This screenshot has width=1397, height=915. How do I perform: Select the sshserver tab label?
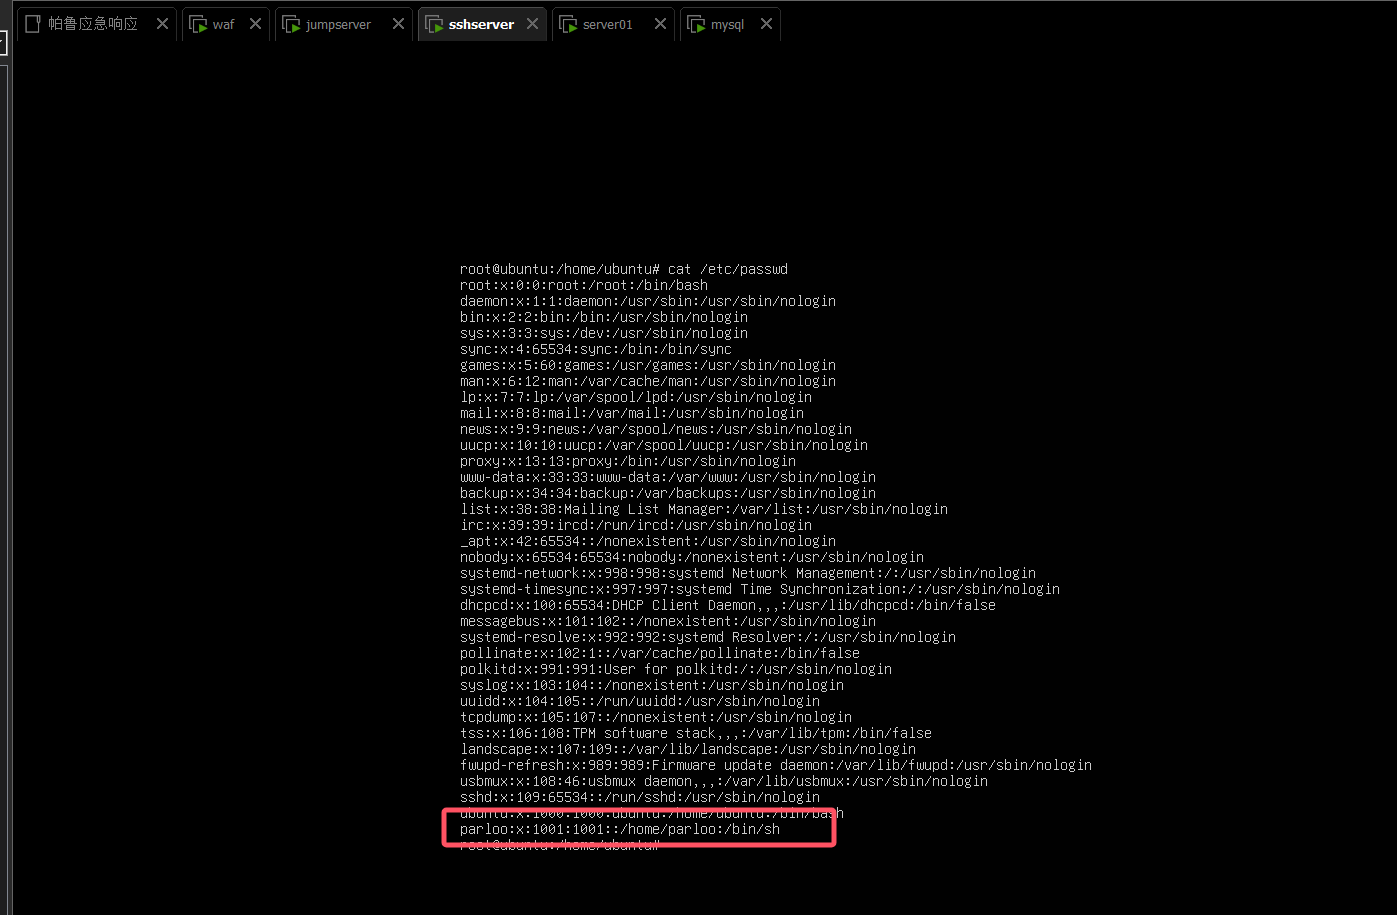481,24
